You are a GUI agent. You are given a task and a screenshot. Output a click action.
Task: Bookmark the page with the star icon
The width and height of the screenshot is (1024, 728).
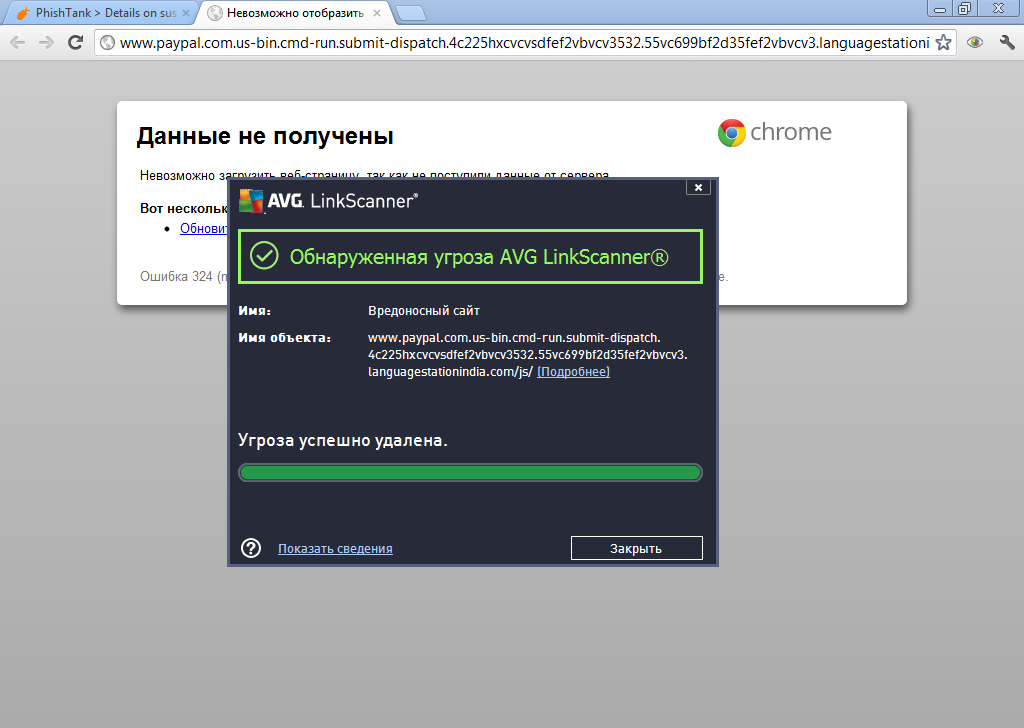(x=943, y=43)
